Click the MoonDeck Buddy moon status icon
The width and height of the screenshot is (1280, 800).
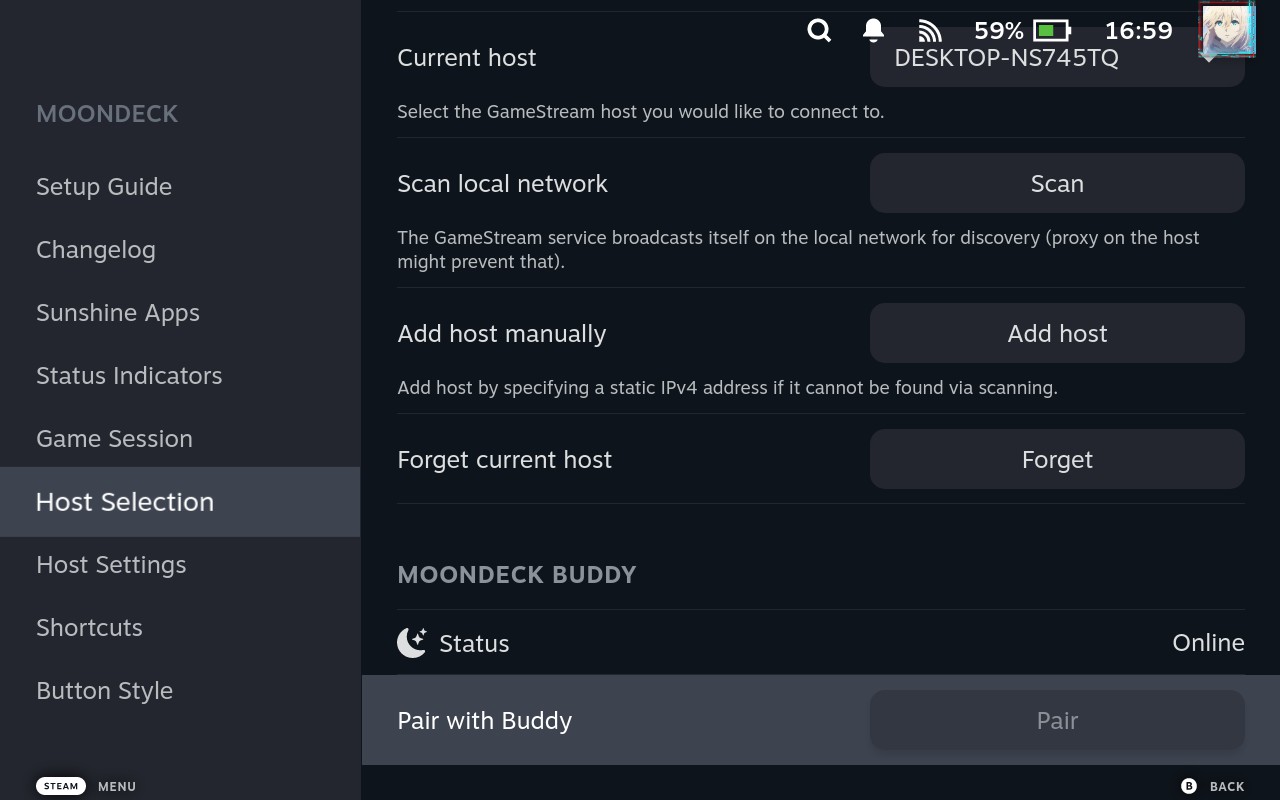click(412, 643)
